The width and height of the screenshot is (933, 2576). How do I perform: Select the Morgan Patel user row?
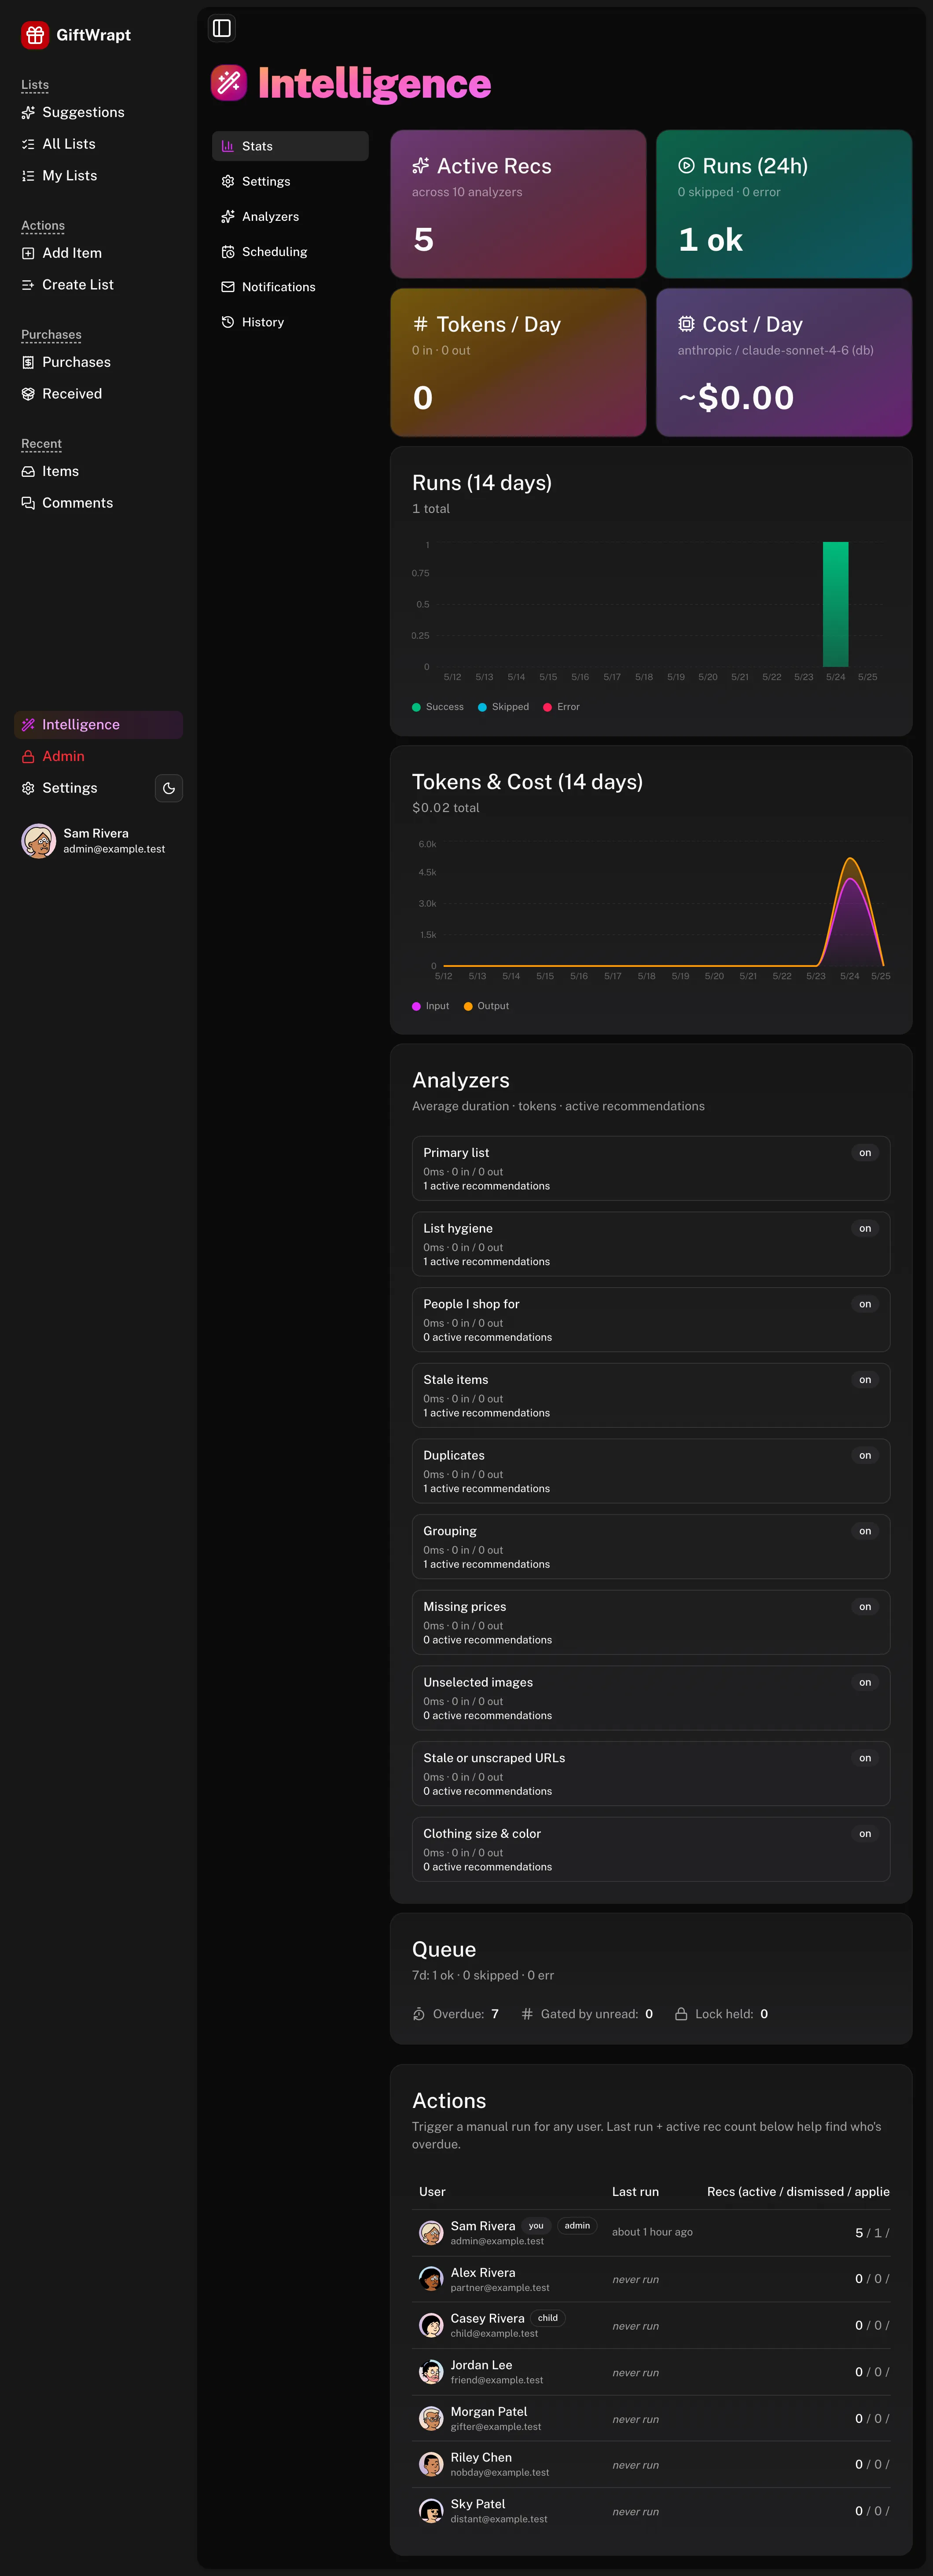(651, 2419)
